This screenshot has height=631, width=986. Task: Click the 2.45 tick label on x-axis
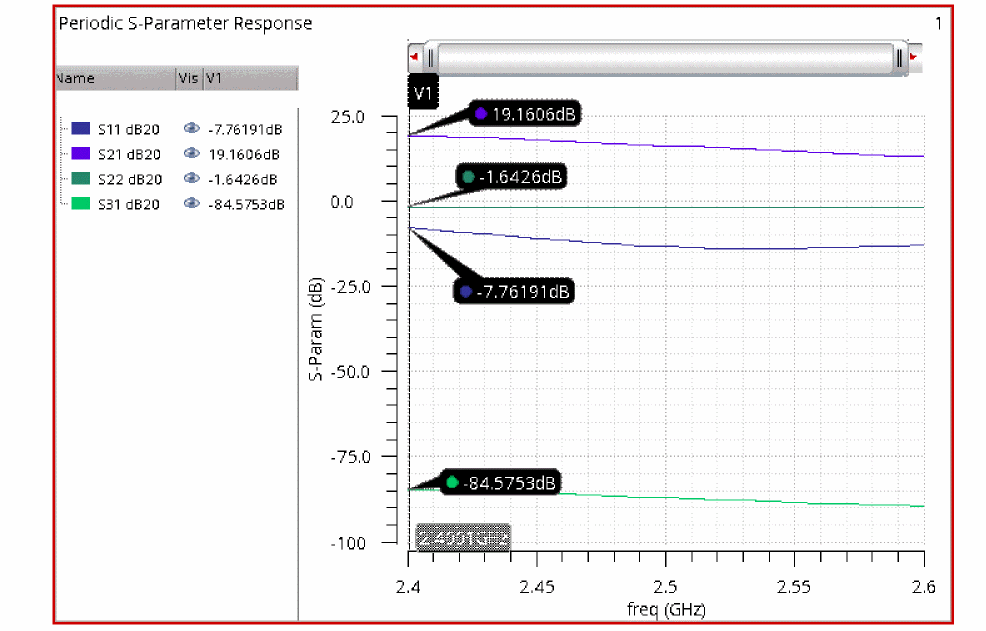[537, 587]
